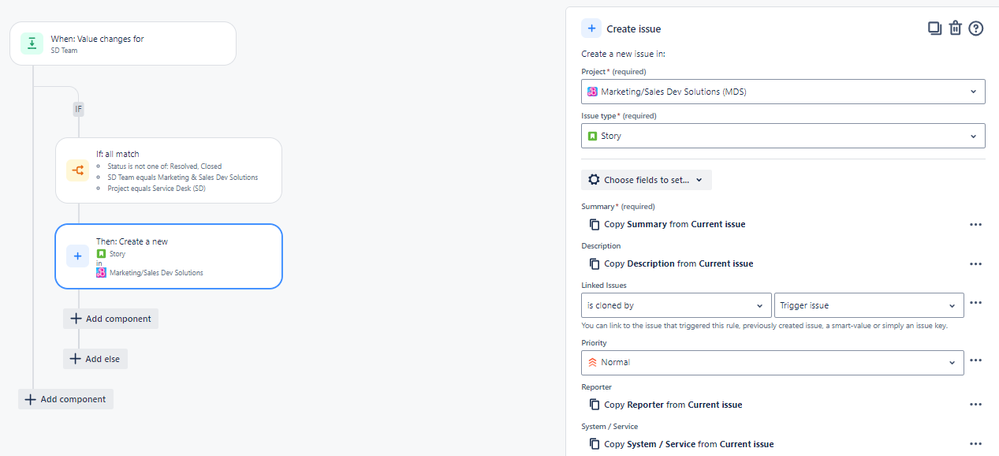Select the If: all match condition card
999x456 pixels.
[x=168, y=170]
